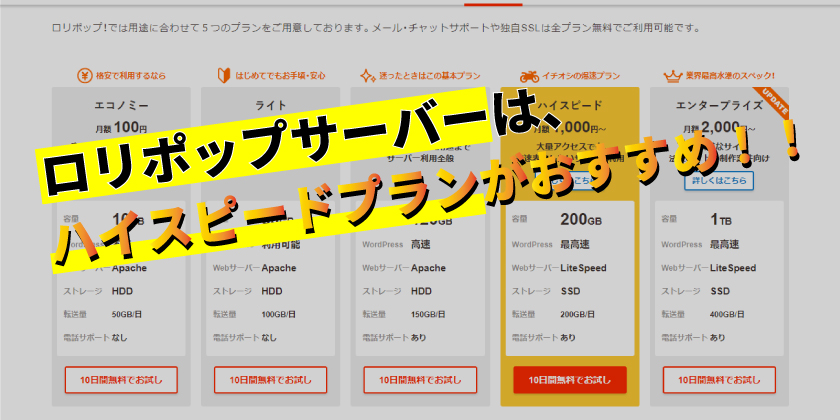Viewport: 840px width, 420px height.
Task: Click the UPDATE ribbon on Enterprise card
Action: click(771, 103)
